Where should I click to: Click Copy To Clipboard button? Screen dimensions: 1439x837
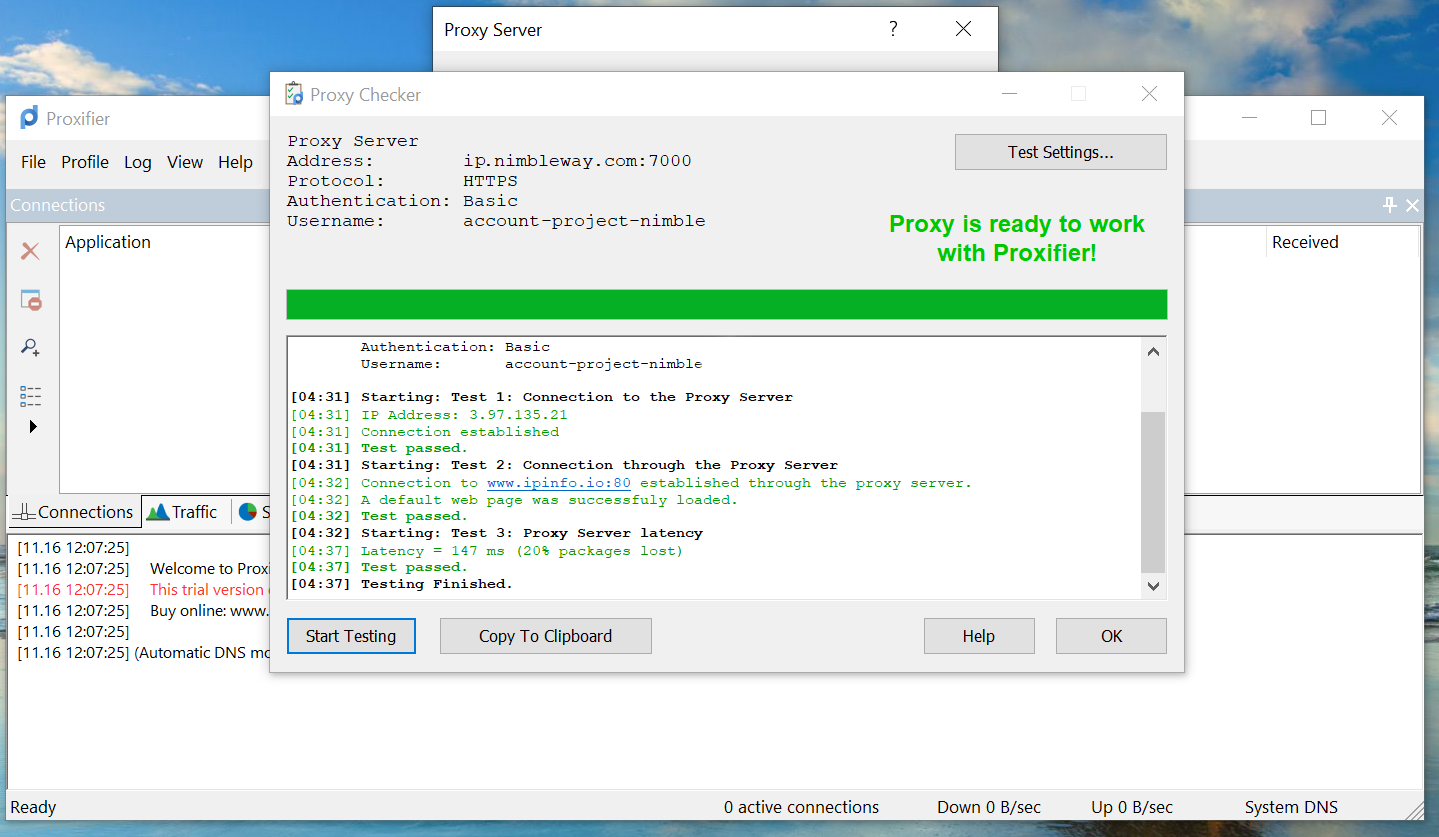pos(545,636)
